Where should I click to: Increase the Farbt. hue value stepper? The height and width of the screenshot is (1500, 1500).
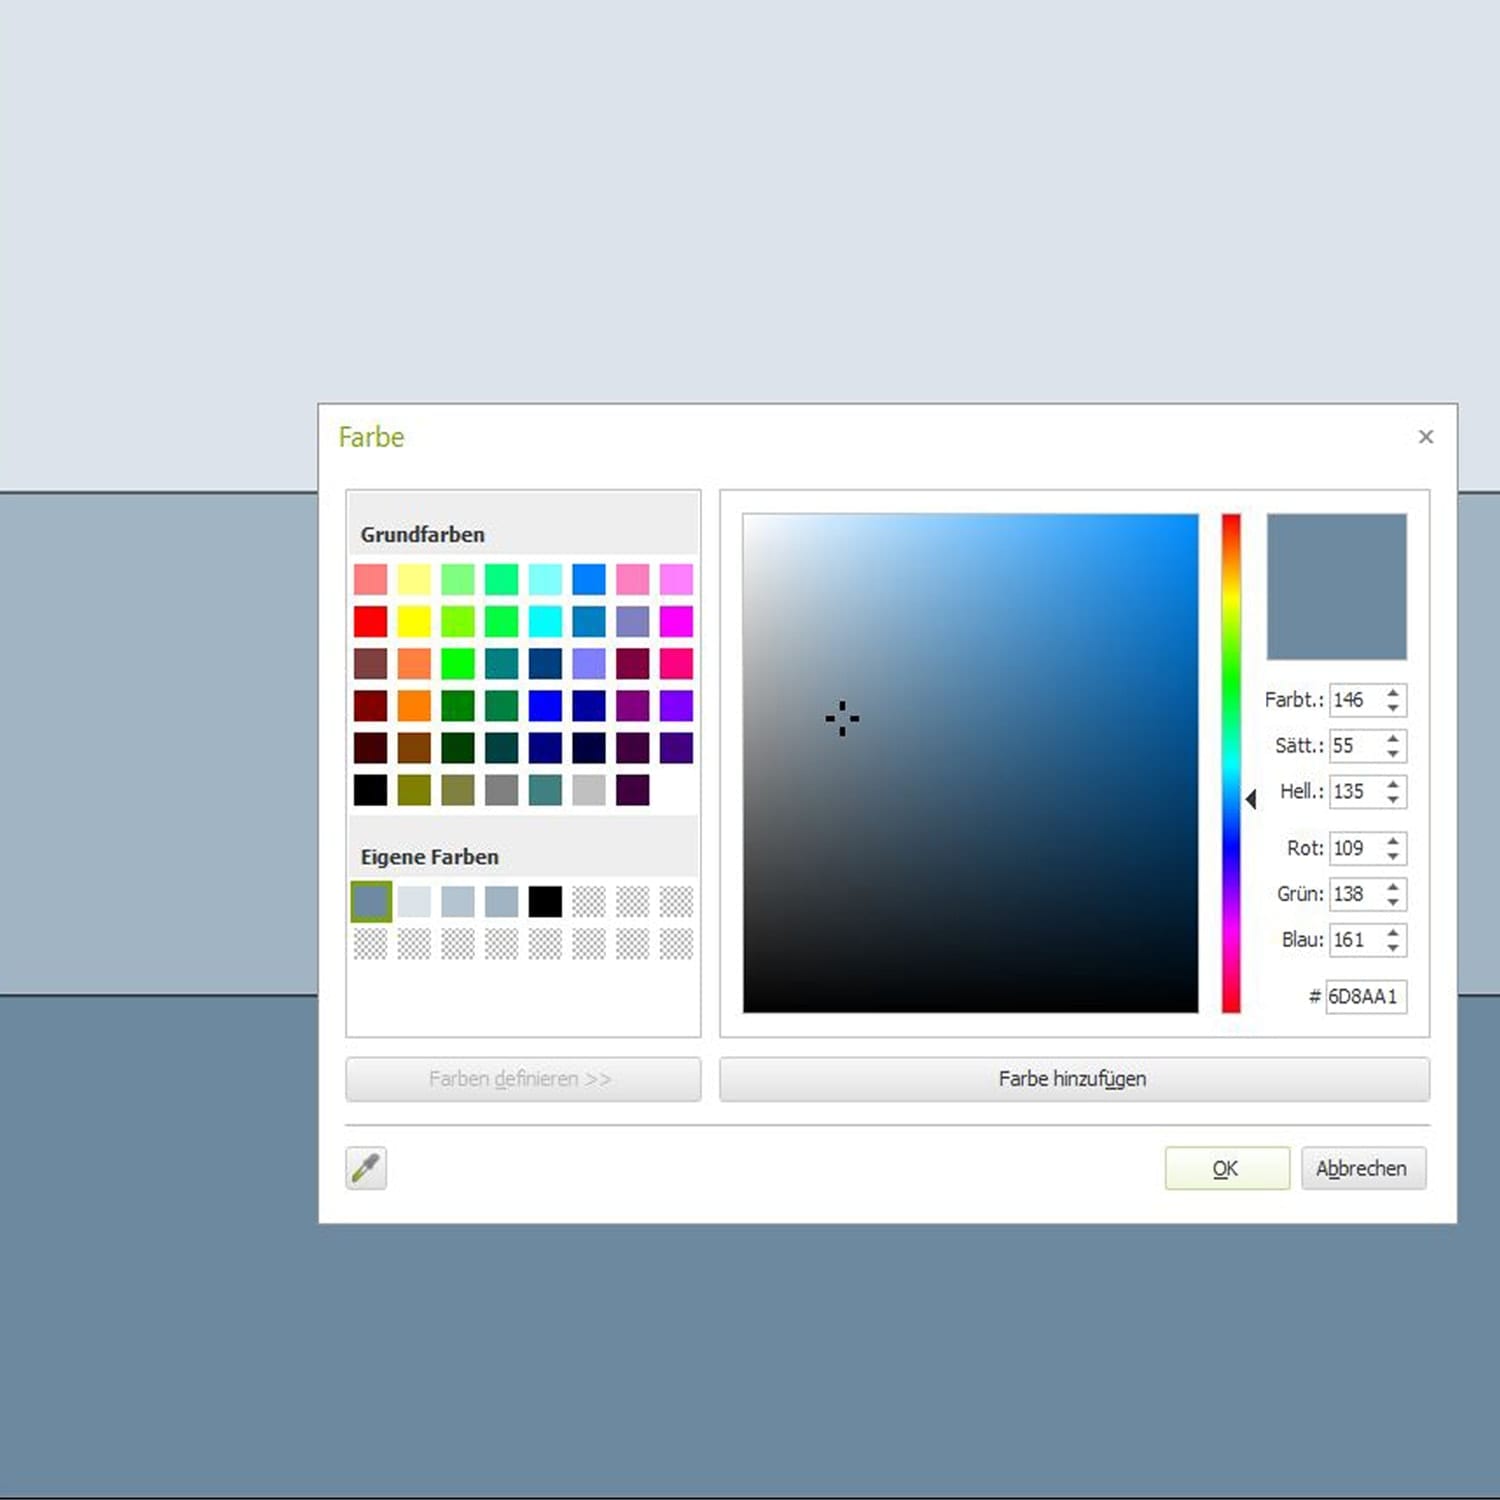pos(1393,693)
